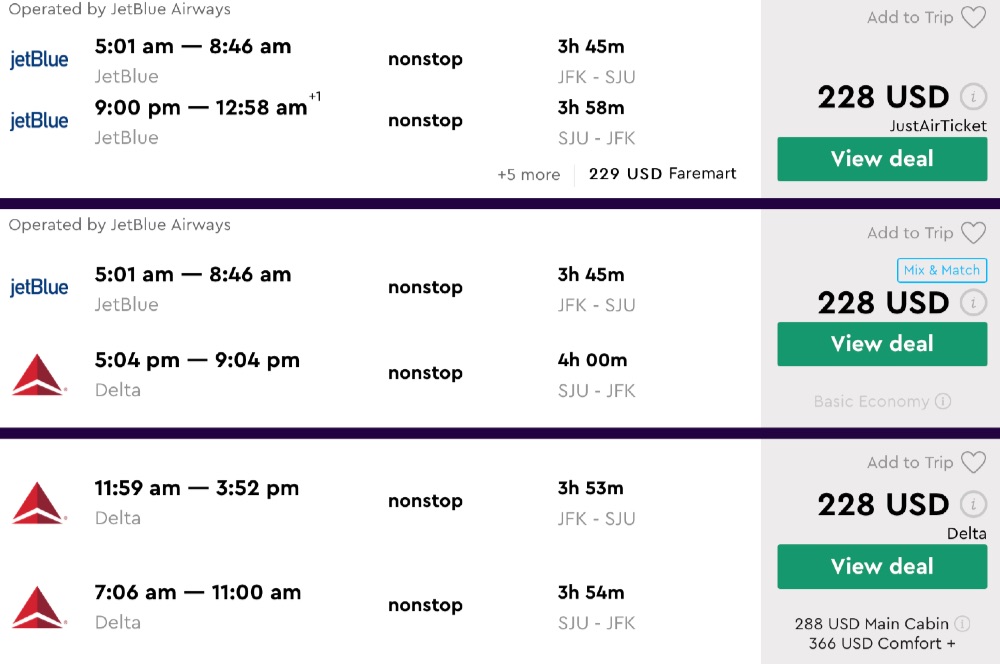Choose the 288 USD Main Cabin fare
The width and height of the screenshot is (1000, 664).
point(872,623)
